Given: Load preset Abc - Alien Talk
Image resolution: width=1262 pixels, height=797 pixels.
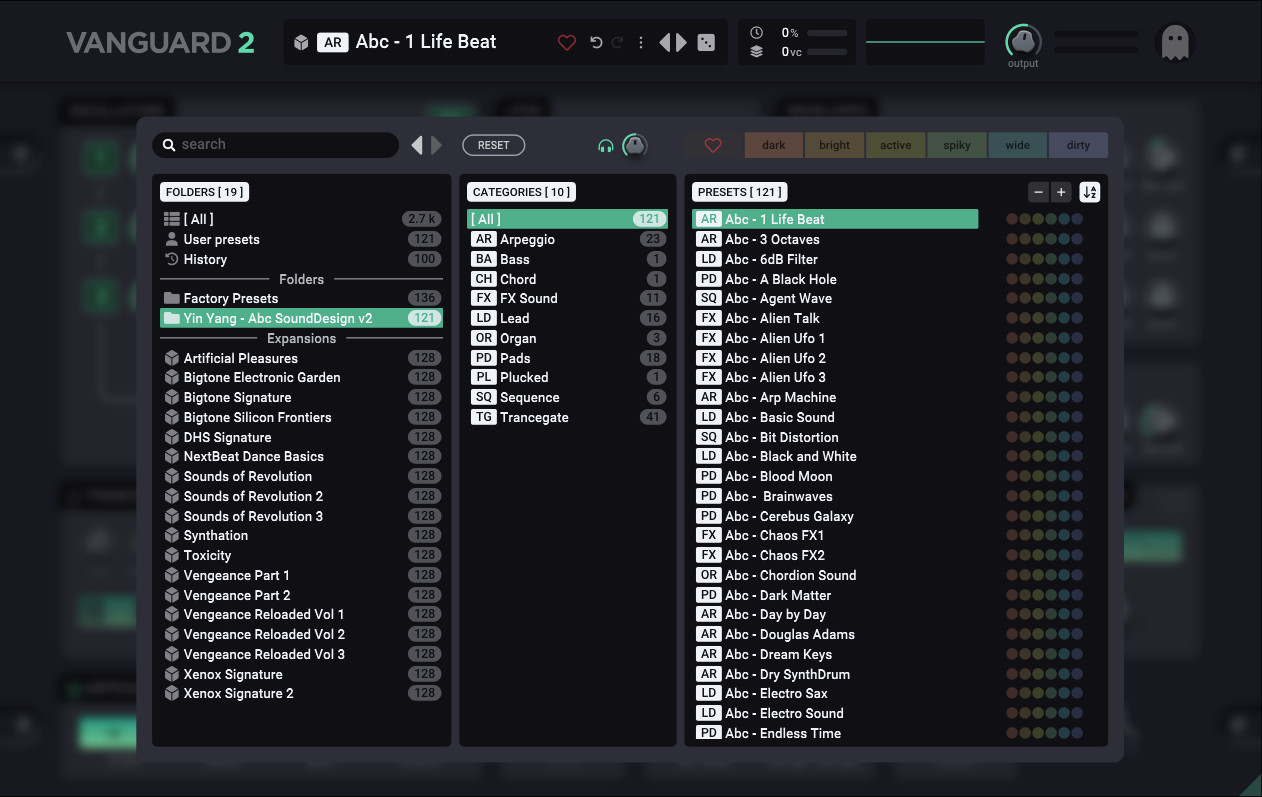Looking at the screenshot, I should [x=835, y=318].
